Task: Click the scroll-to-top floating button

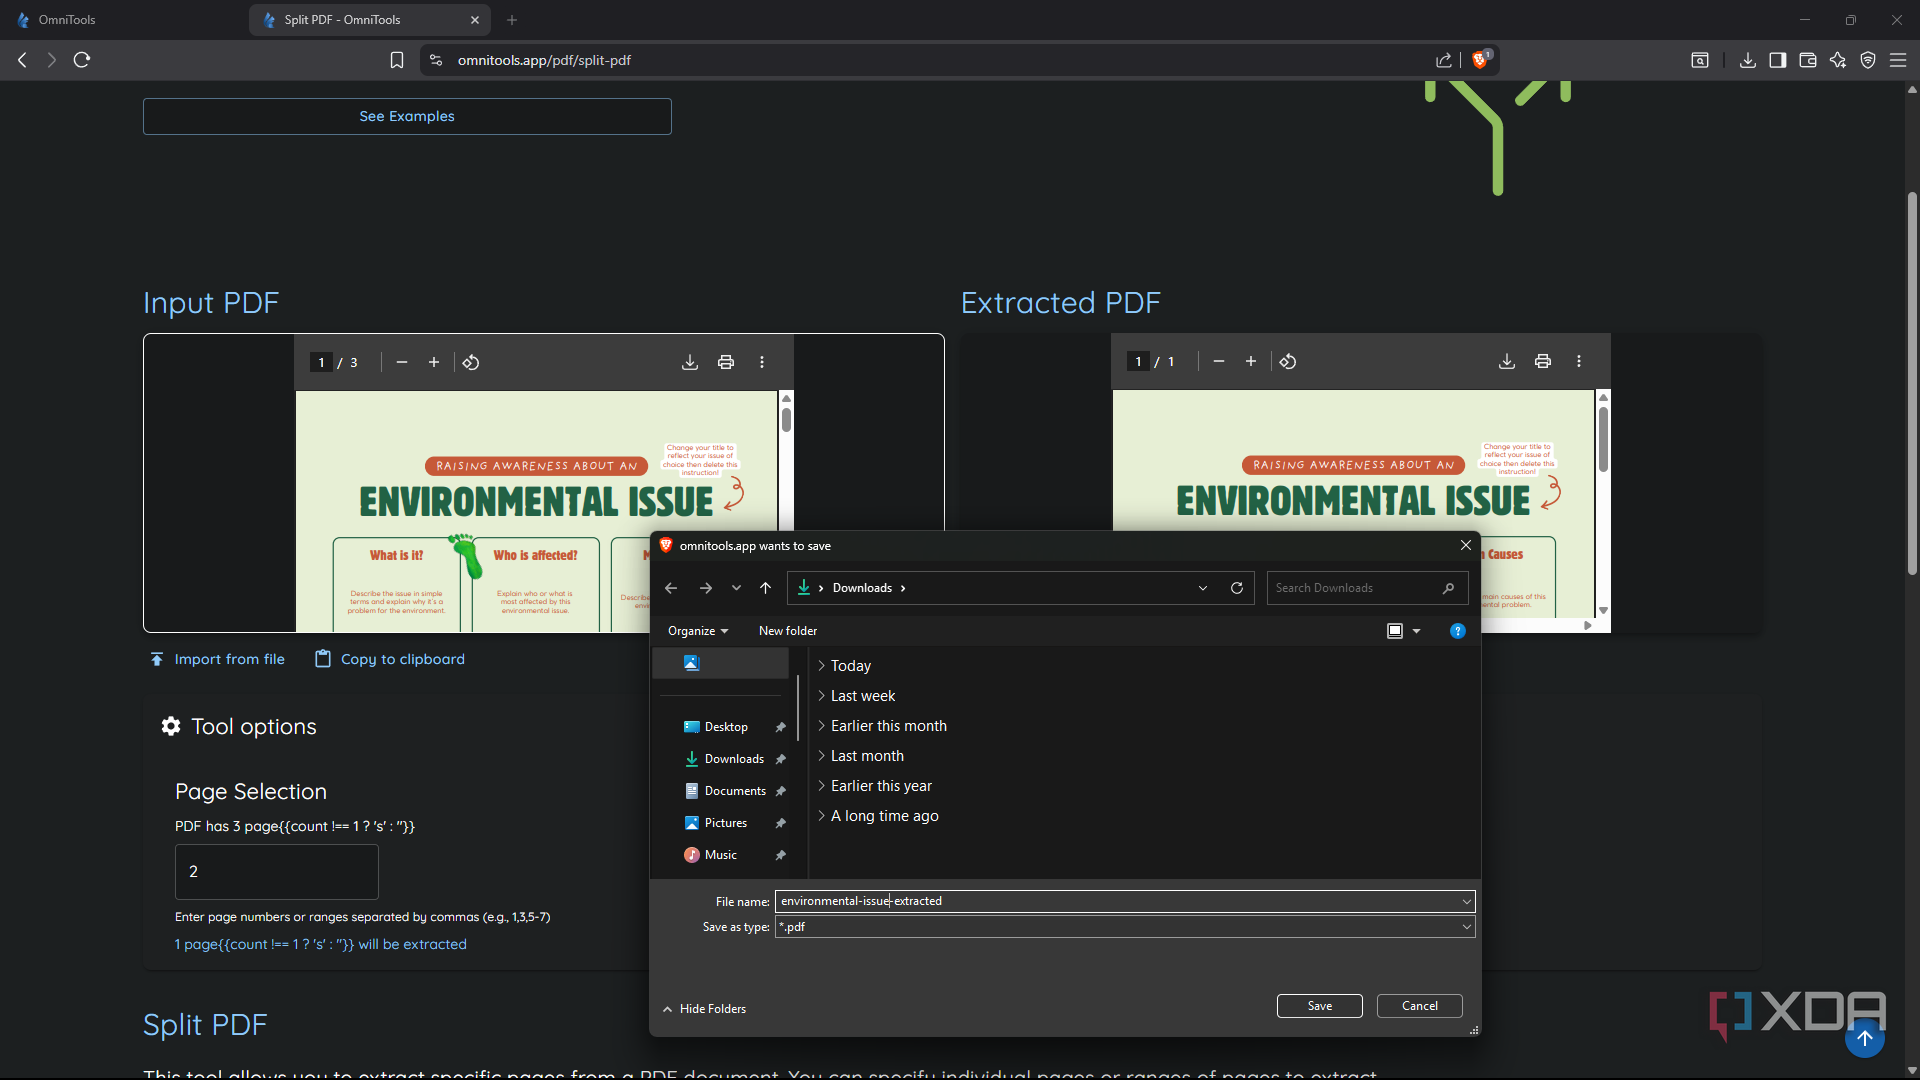Action: [1865, 1038]
